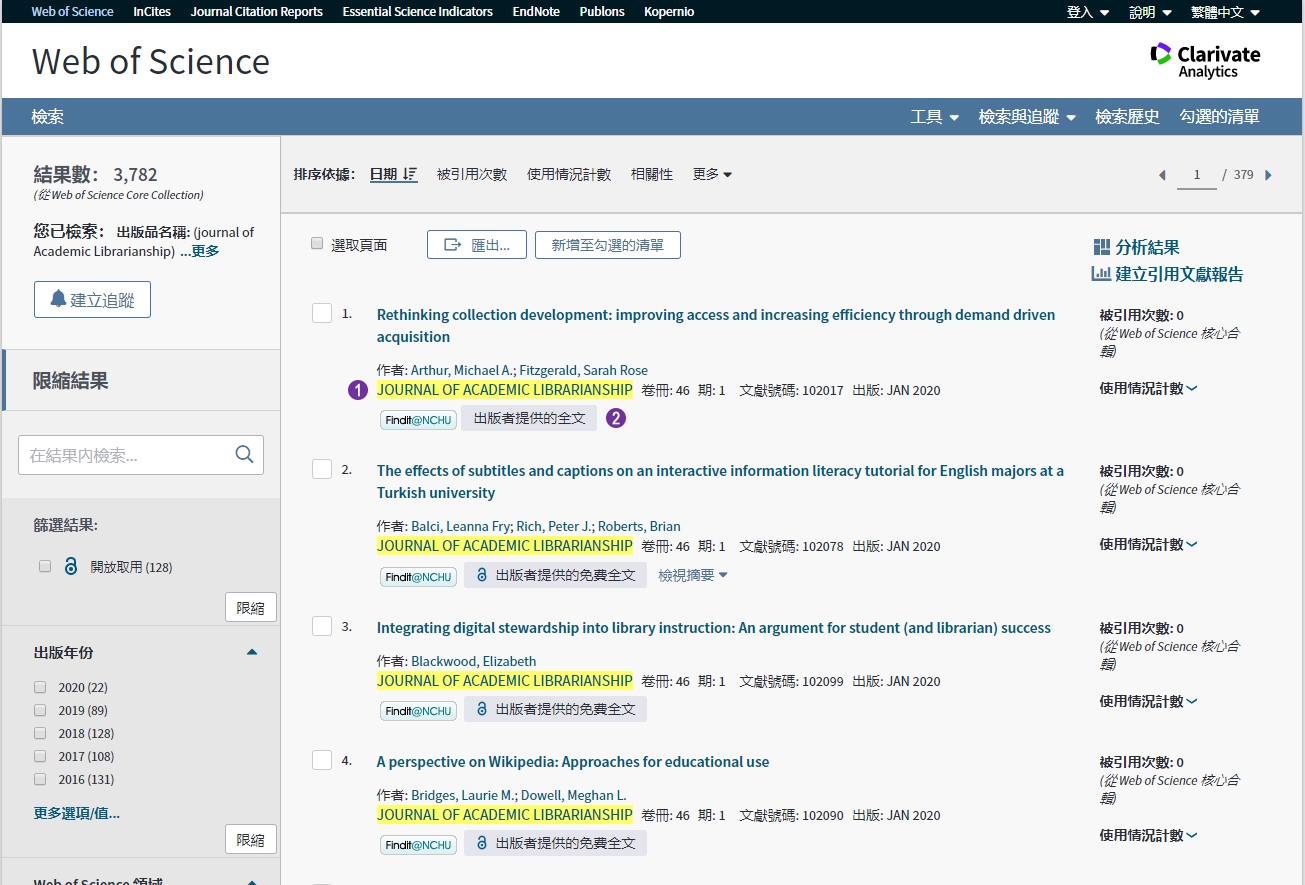Open InCites in top bar
The width and height of the screenshot is (1305, 885).
152,12
